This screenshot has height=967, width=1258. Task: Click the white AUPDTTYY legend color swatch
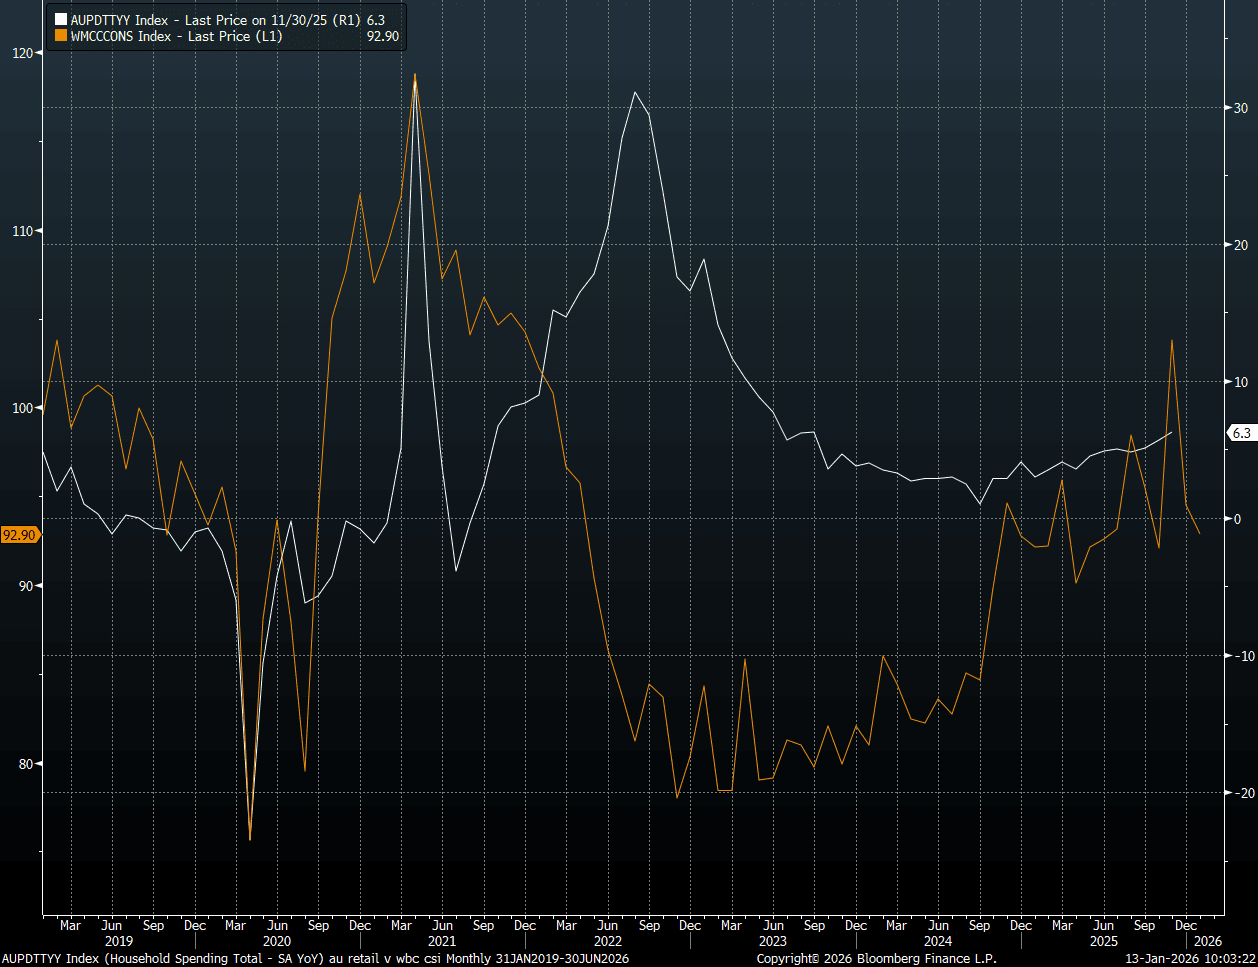(61, 19)
